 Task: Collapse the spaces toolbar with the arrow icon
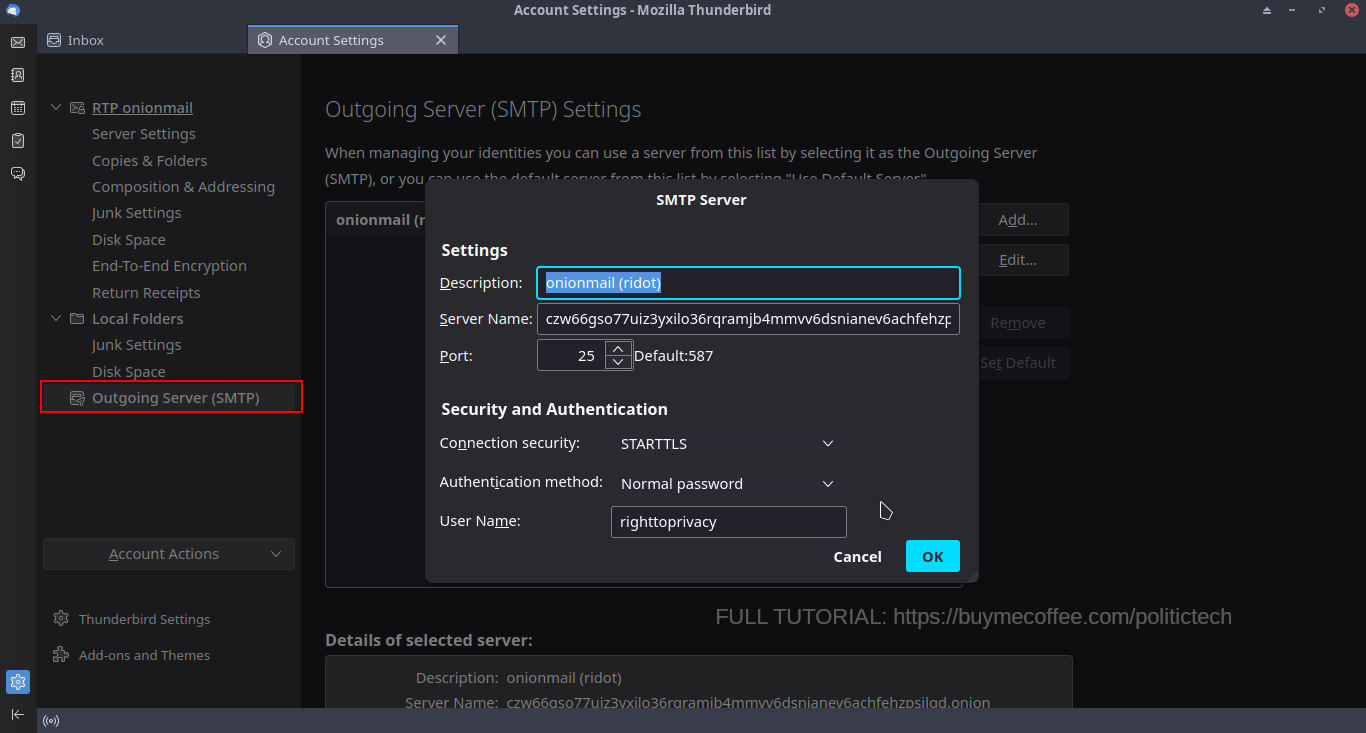(x=18, y=714)
